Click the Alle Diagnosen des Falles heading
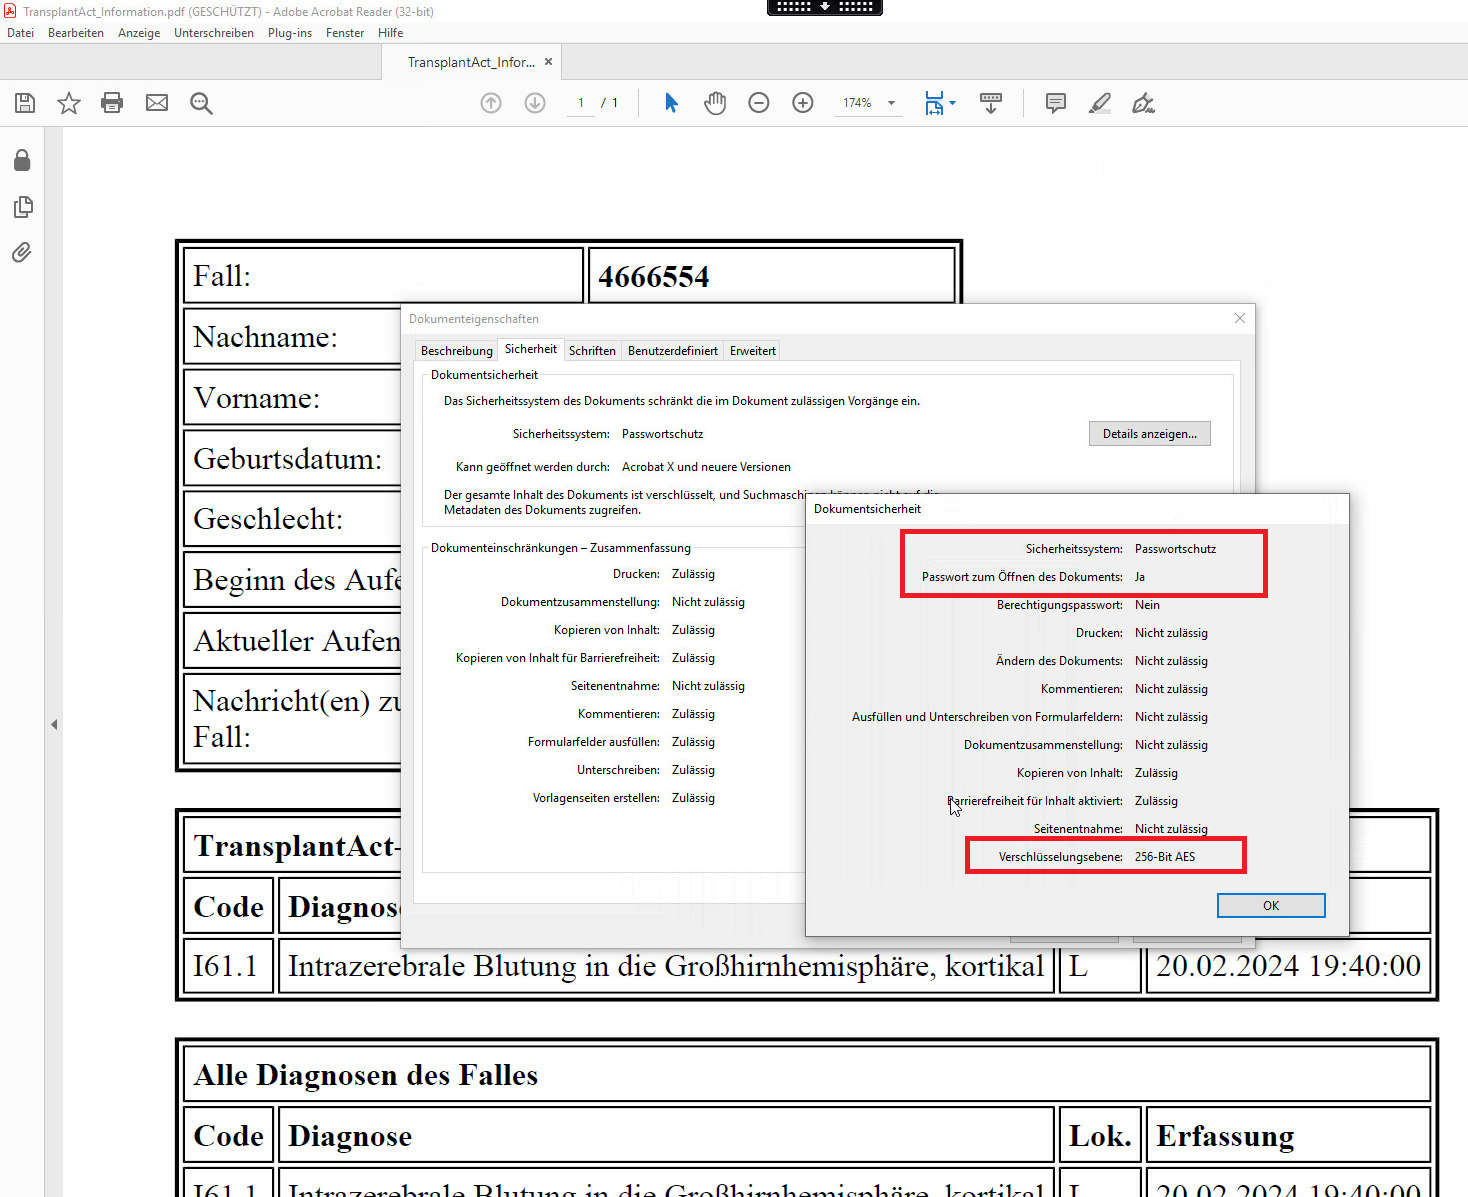Screen dimensions: 1468x1197 (x=366, y=1075)
